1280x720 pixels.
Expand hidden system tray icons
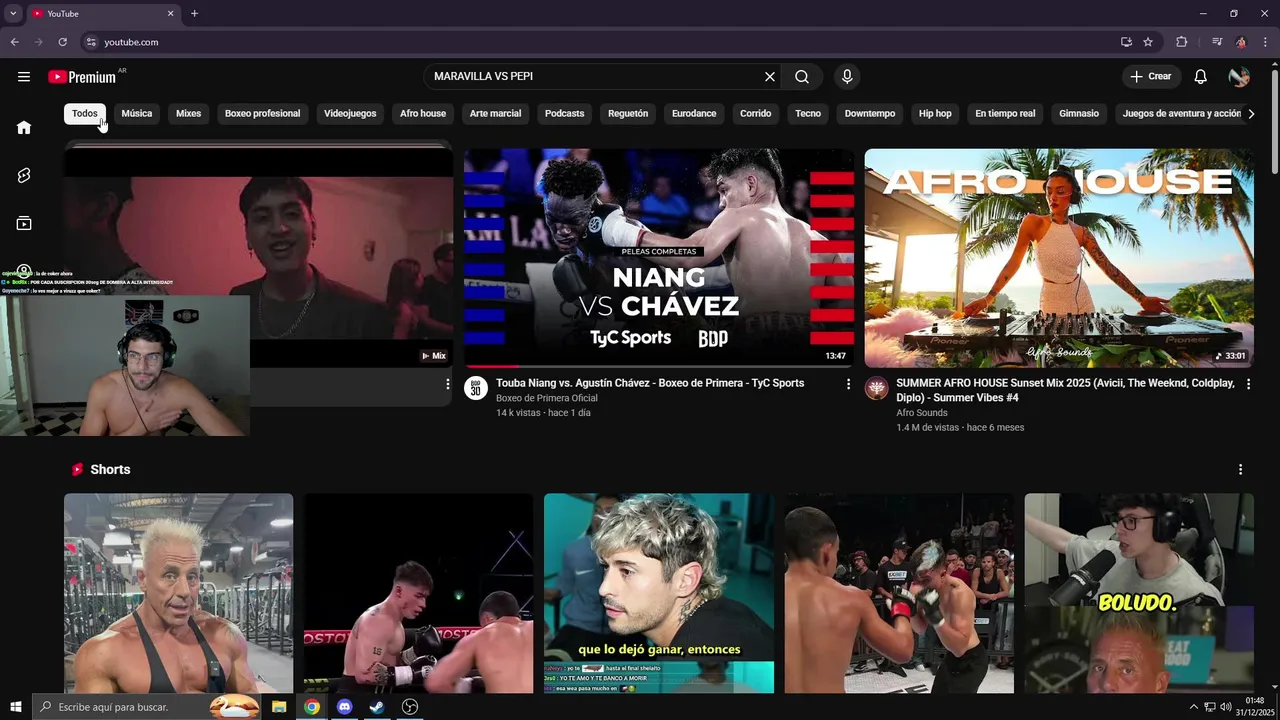[1193, 707]
